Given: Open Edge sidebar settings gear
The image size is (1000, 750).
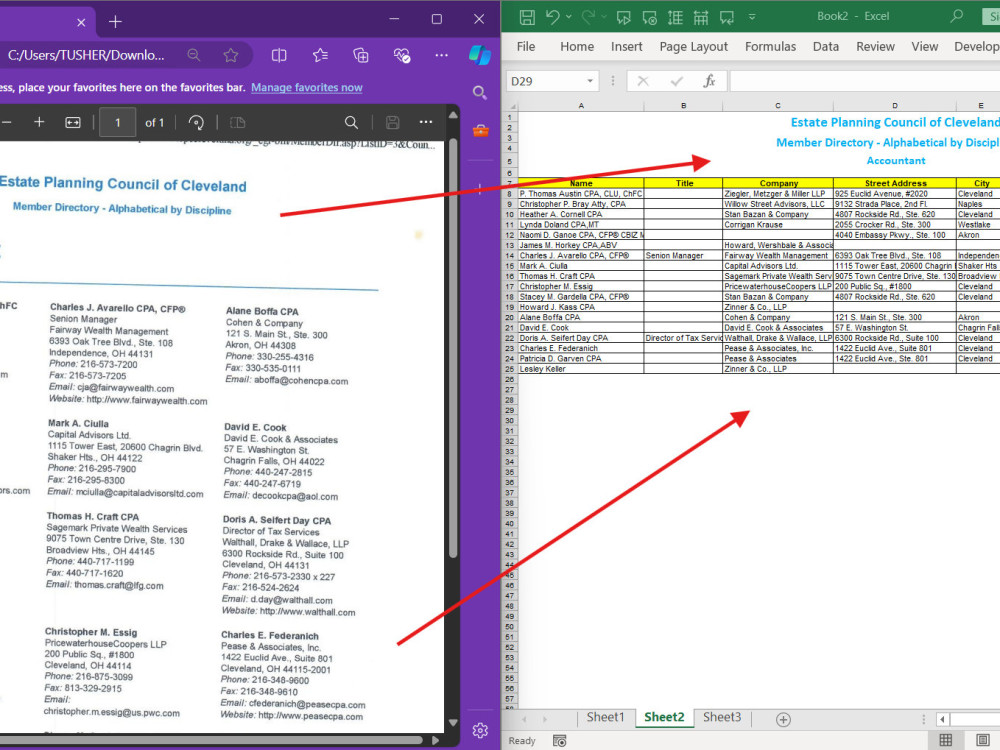Looking at the screenshot, I should pyautogui.click(x=480, y=730).
